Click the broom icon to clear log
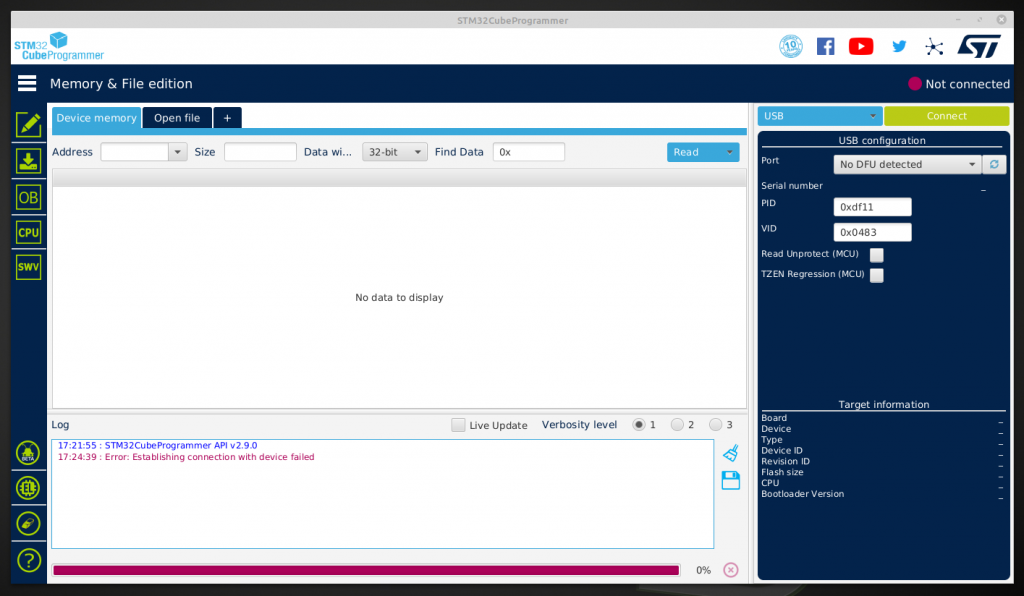Viewport: 1024px width, 596px height. 730,453
